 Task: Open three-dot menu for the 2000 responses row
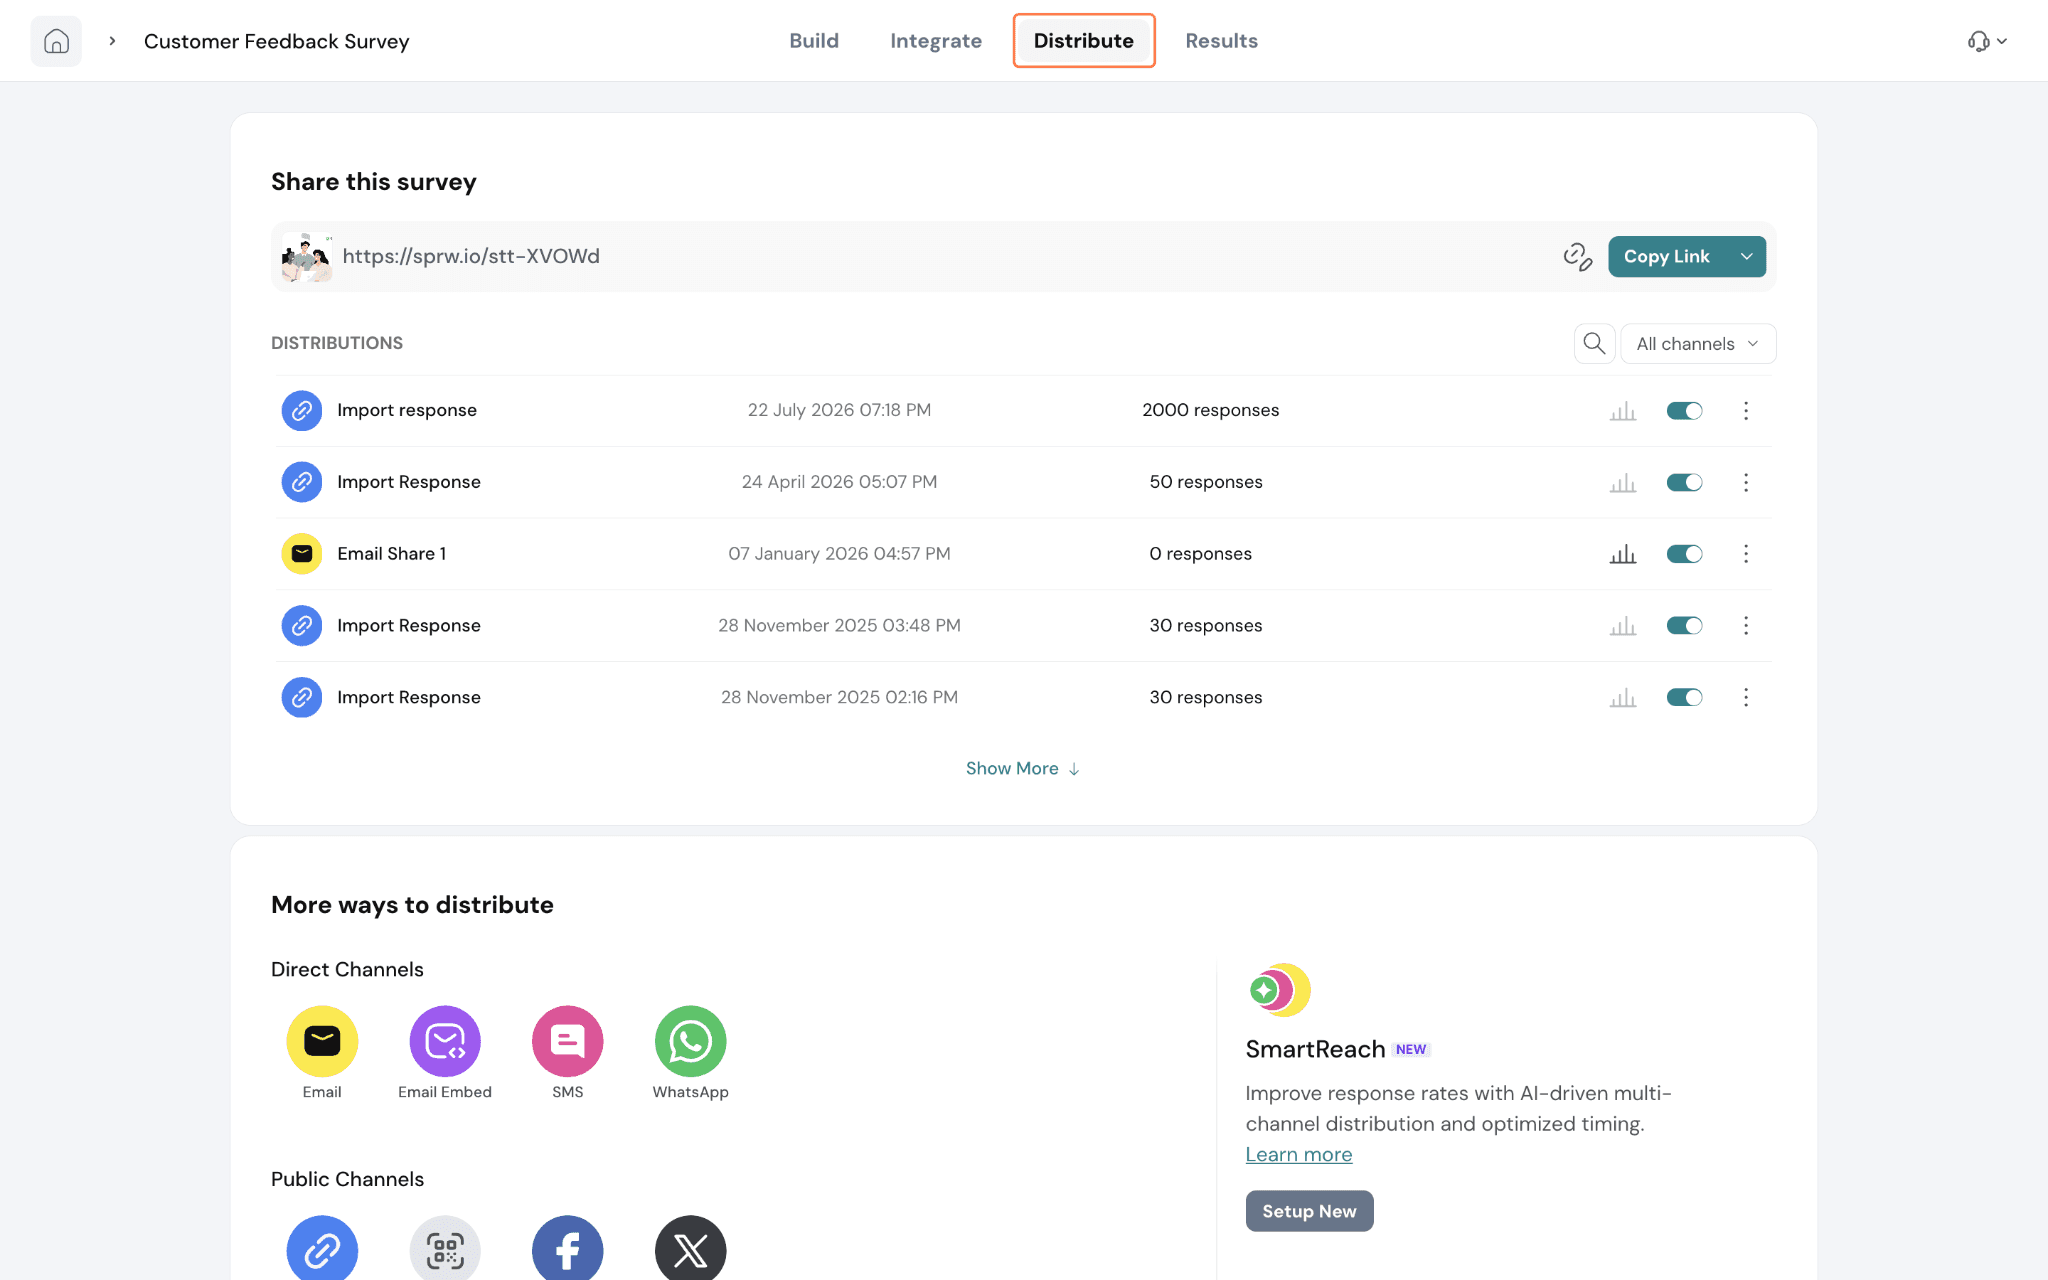tap(1746, 411)
